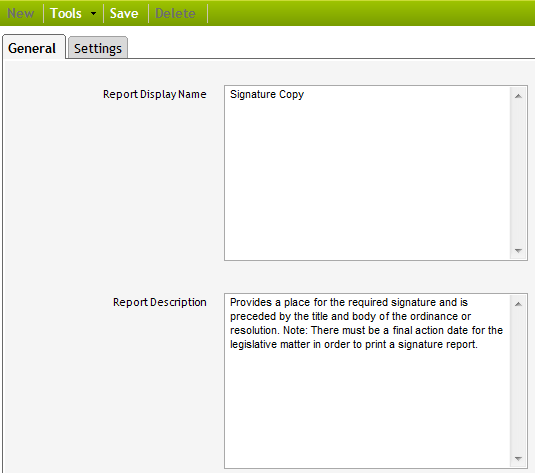Click the Display Name scroll up arrow

(518, 96)
